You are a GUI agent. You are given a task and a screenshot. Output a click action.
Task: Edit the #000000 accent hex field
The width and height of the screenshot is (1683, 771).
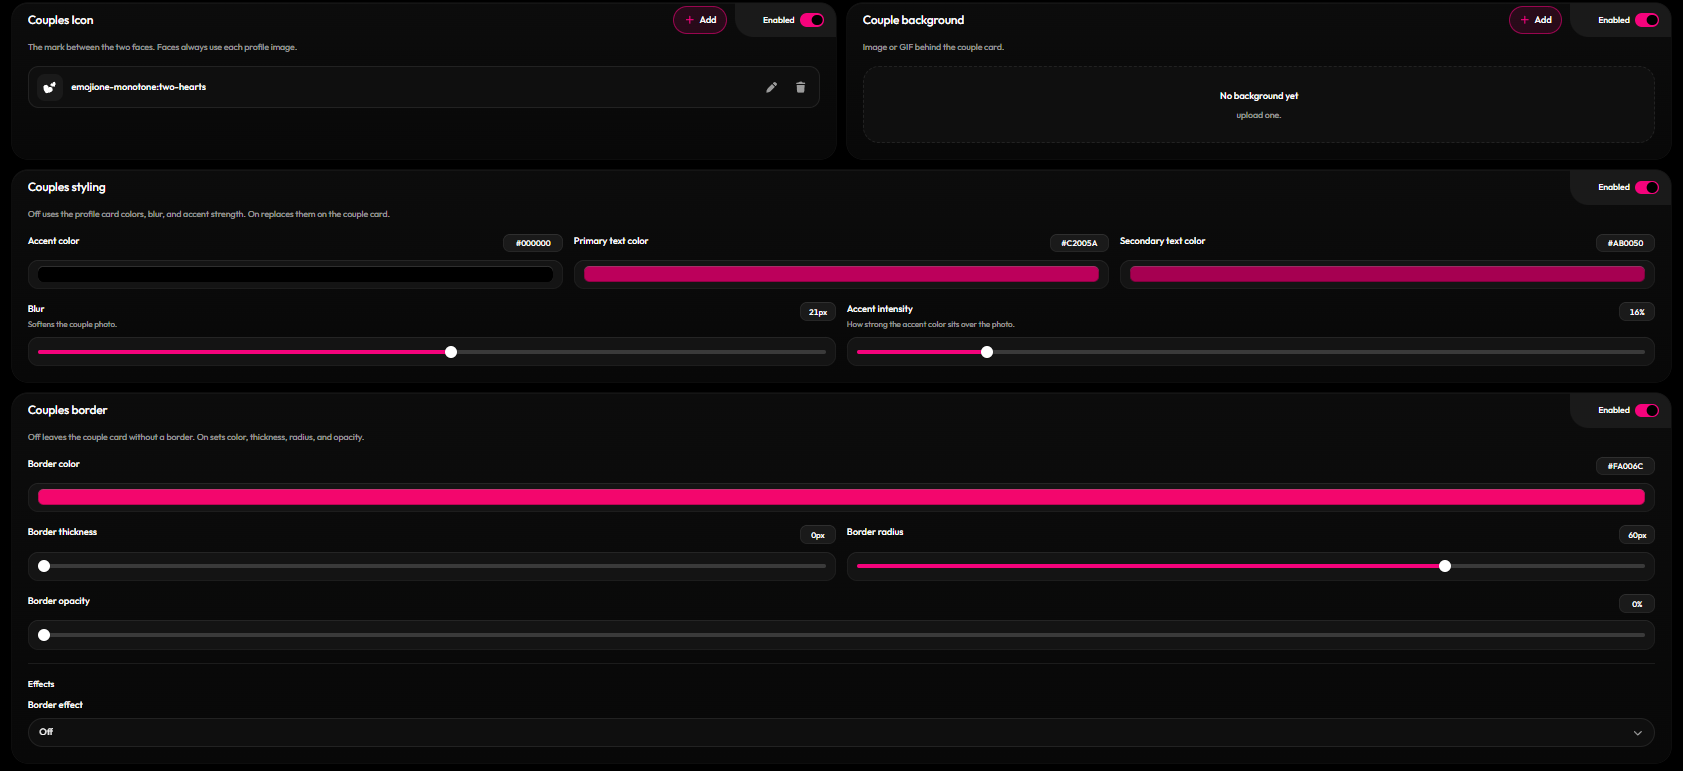coord(533,243)
